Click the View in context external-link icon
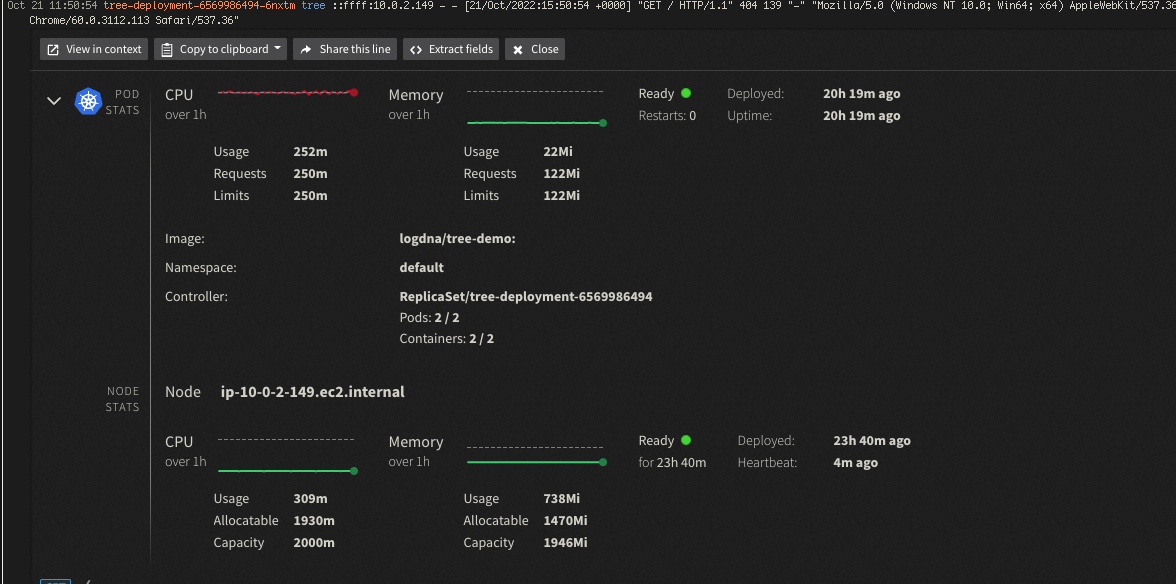Screen dimensions: 1176x584 (53, 49)
